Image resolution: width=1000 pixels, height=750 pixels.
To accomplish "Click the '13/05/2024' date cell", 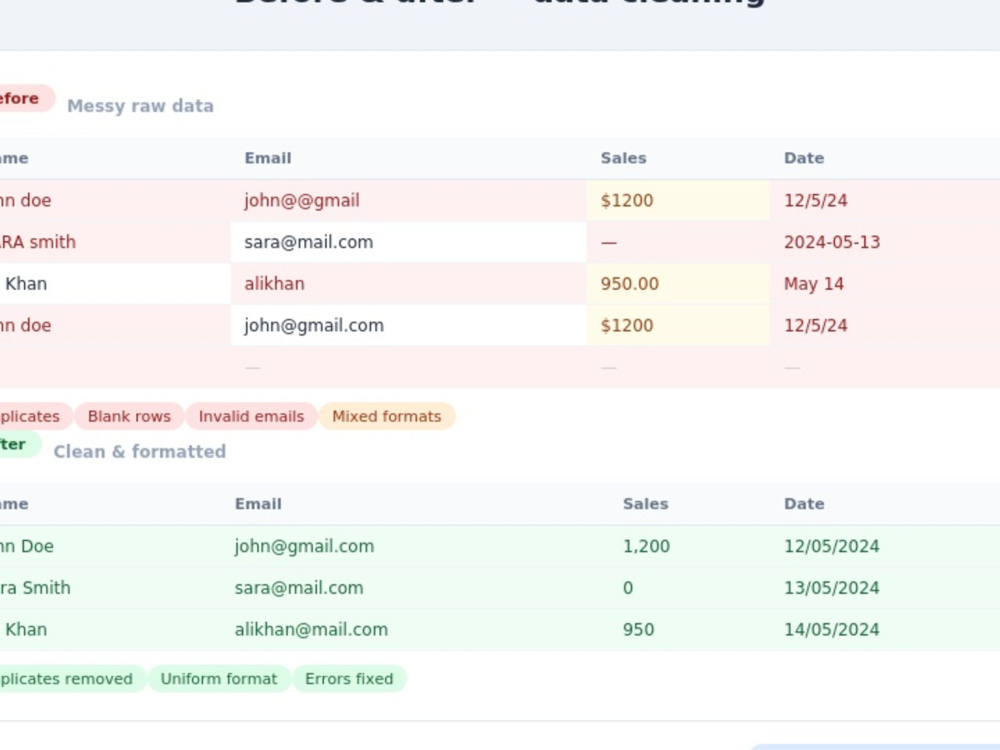I will coord(885,588).
